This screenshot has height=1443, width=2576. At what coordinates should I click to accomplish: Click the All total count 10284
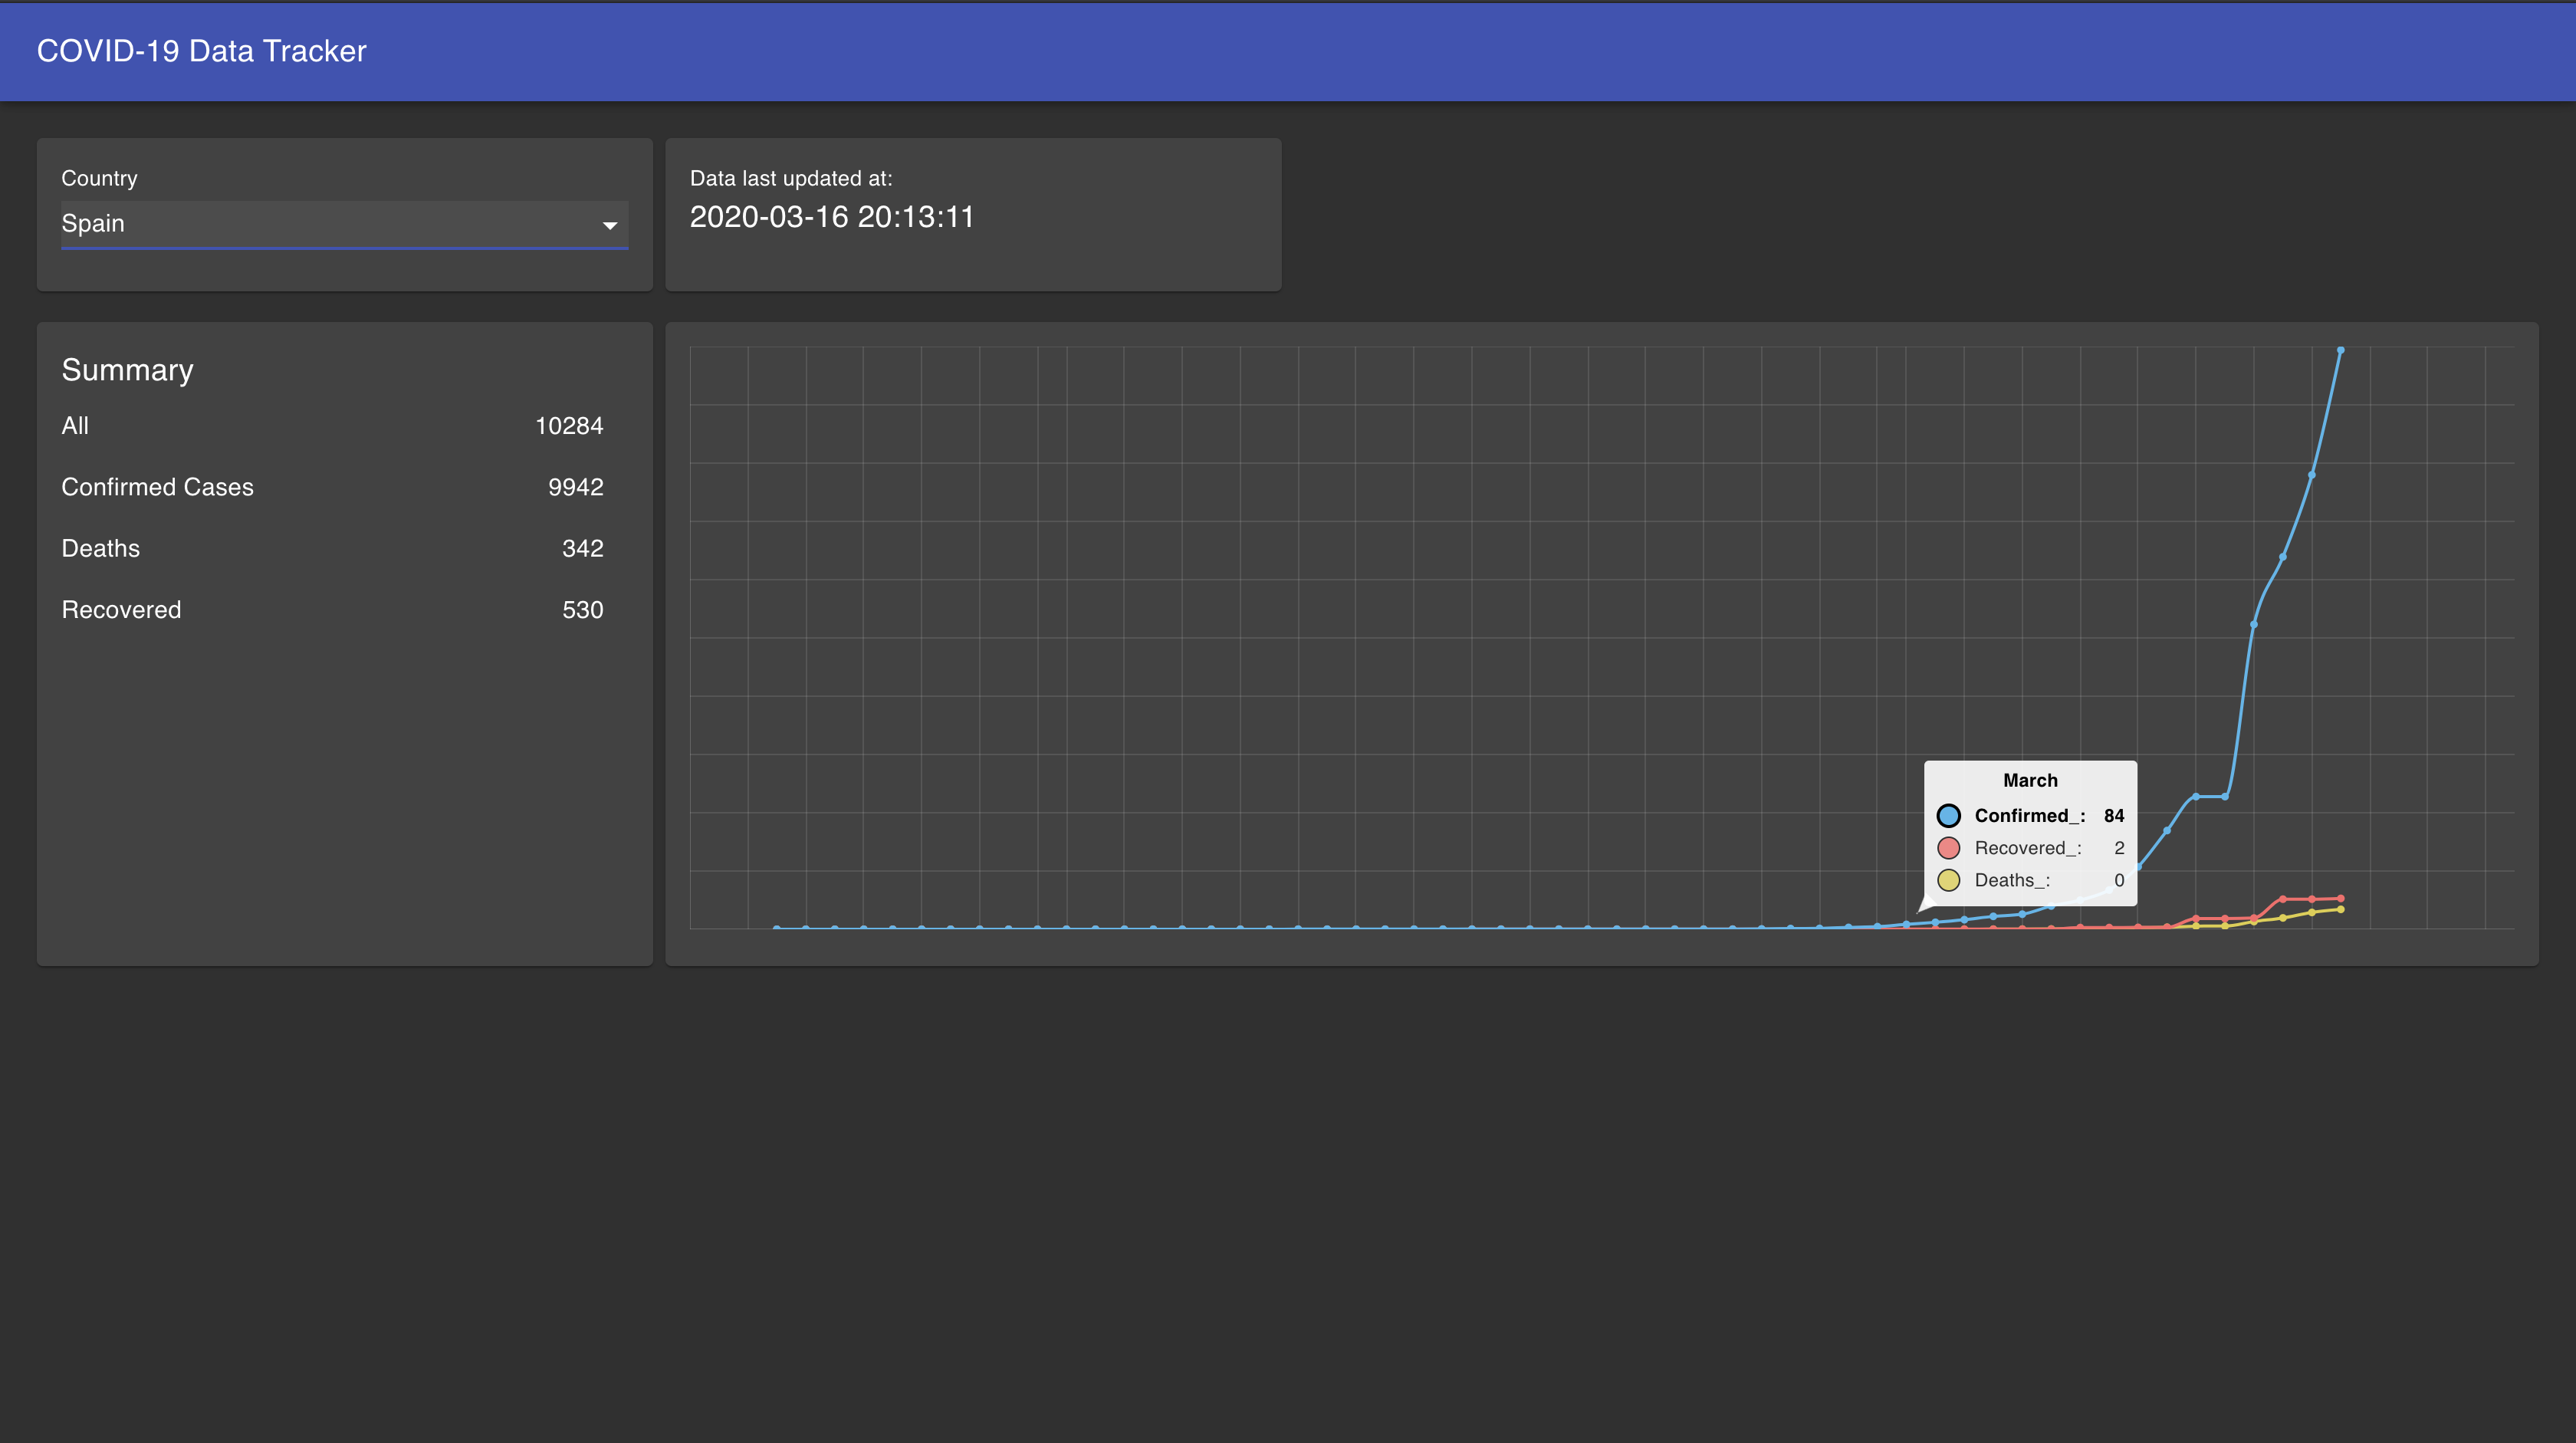click(568, 425)
